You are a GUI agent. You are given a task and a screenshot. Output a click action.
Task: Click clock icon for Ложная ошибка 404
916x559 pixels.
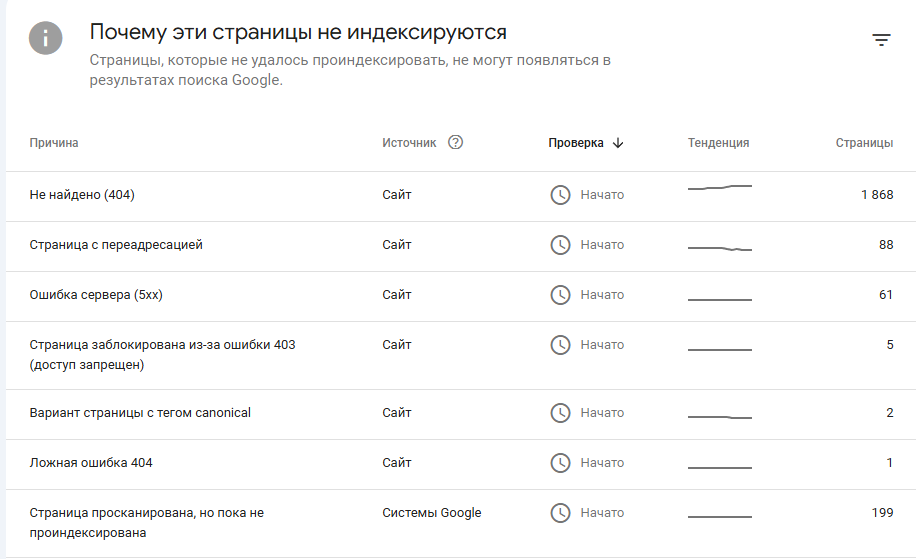pos(561,463)
